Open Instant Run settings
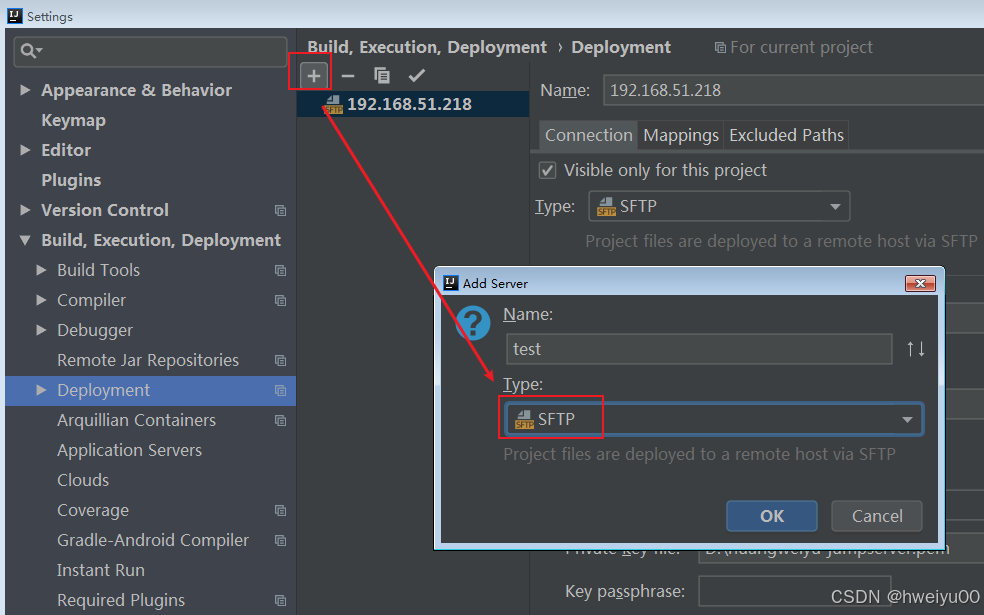Screen dimensions: 984x615 [100, 570]
